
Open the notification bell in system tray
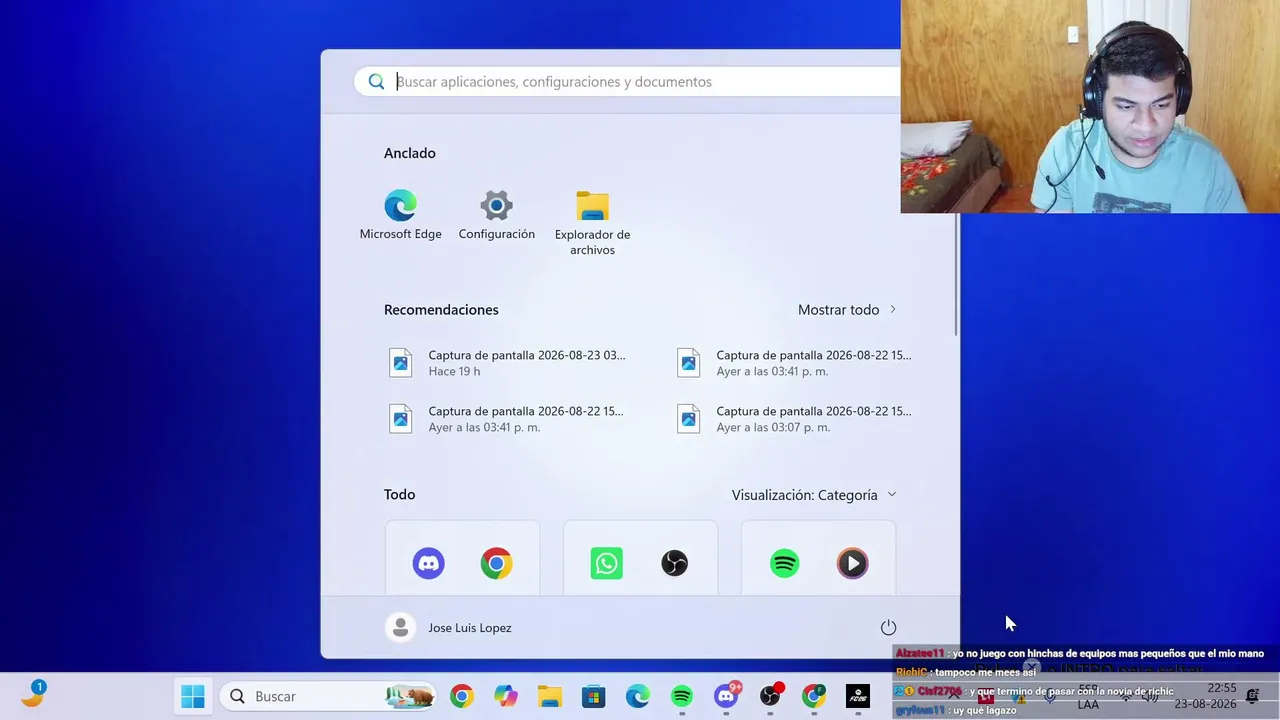[x=1252, y=696]
